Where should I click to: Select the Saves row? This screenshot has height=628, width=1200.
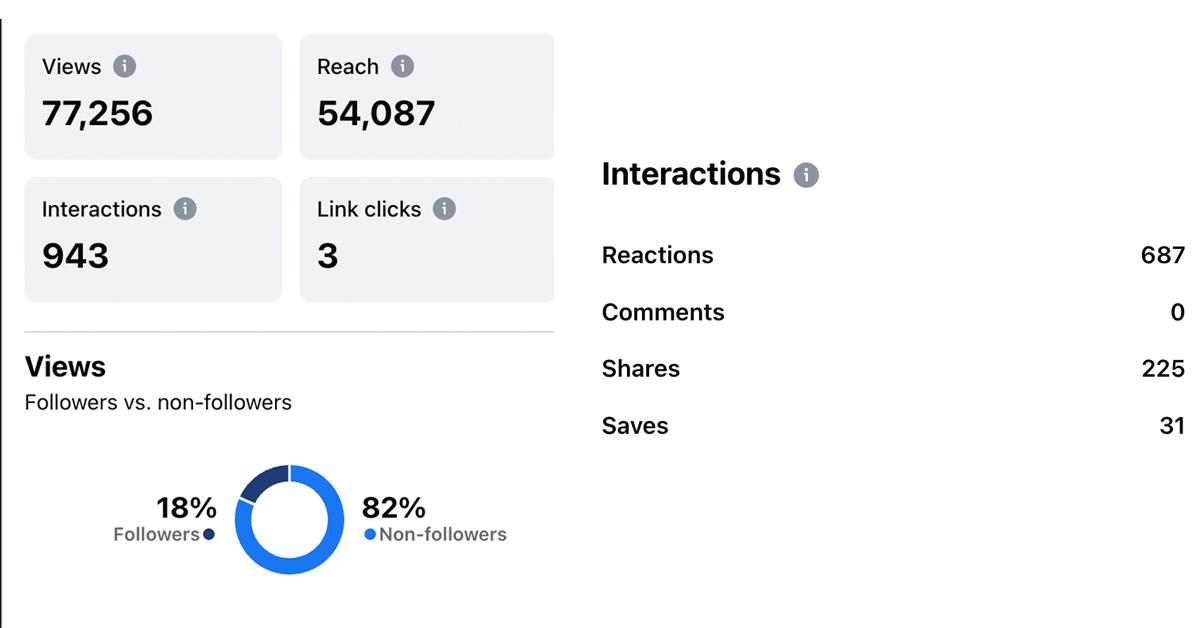click(x=893, y=426)
